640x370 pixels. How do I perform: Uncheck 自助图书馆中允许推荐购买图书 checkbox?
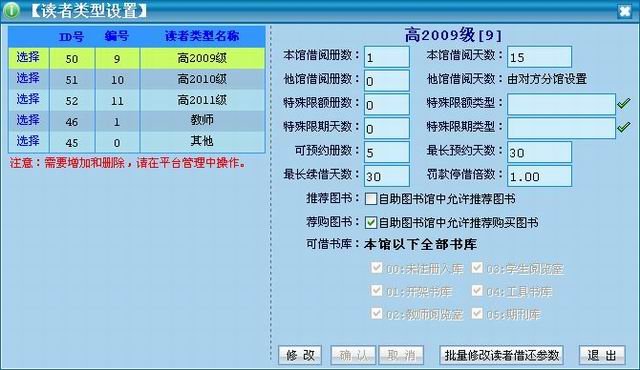point(371,223)
